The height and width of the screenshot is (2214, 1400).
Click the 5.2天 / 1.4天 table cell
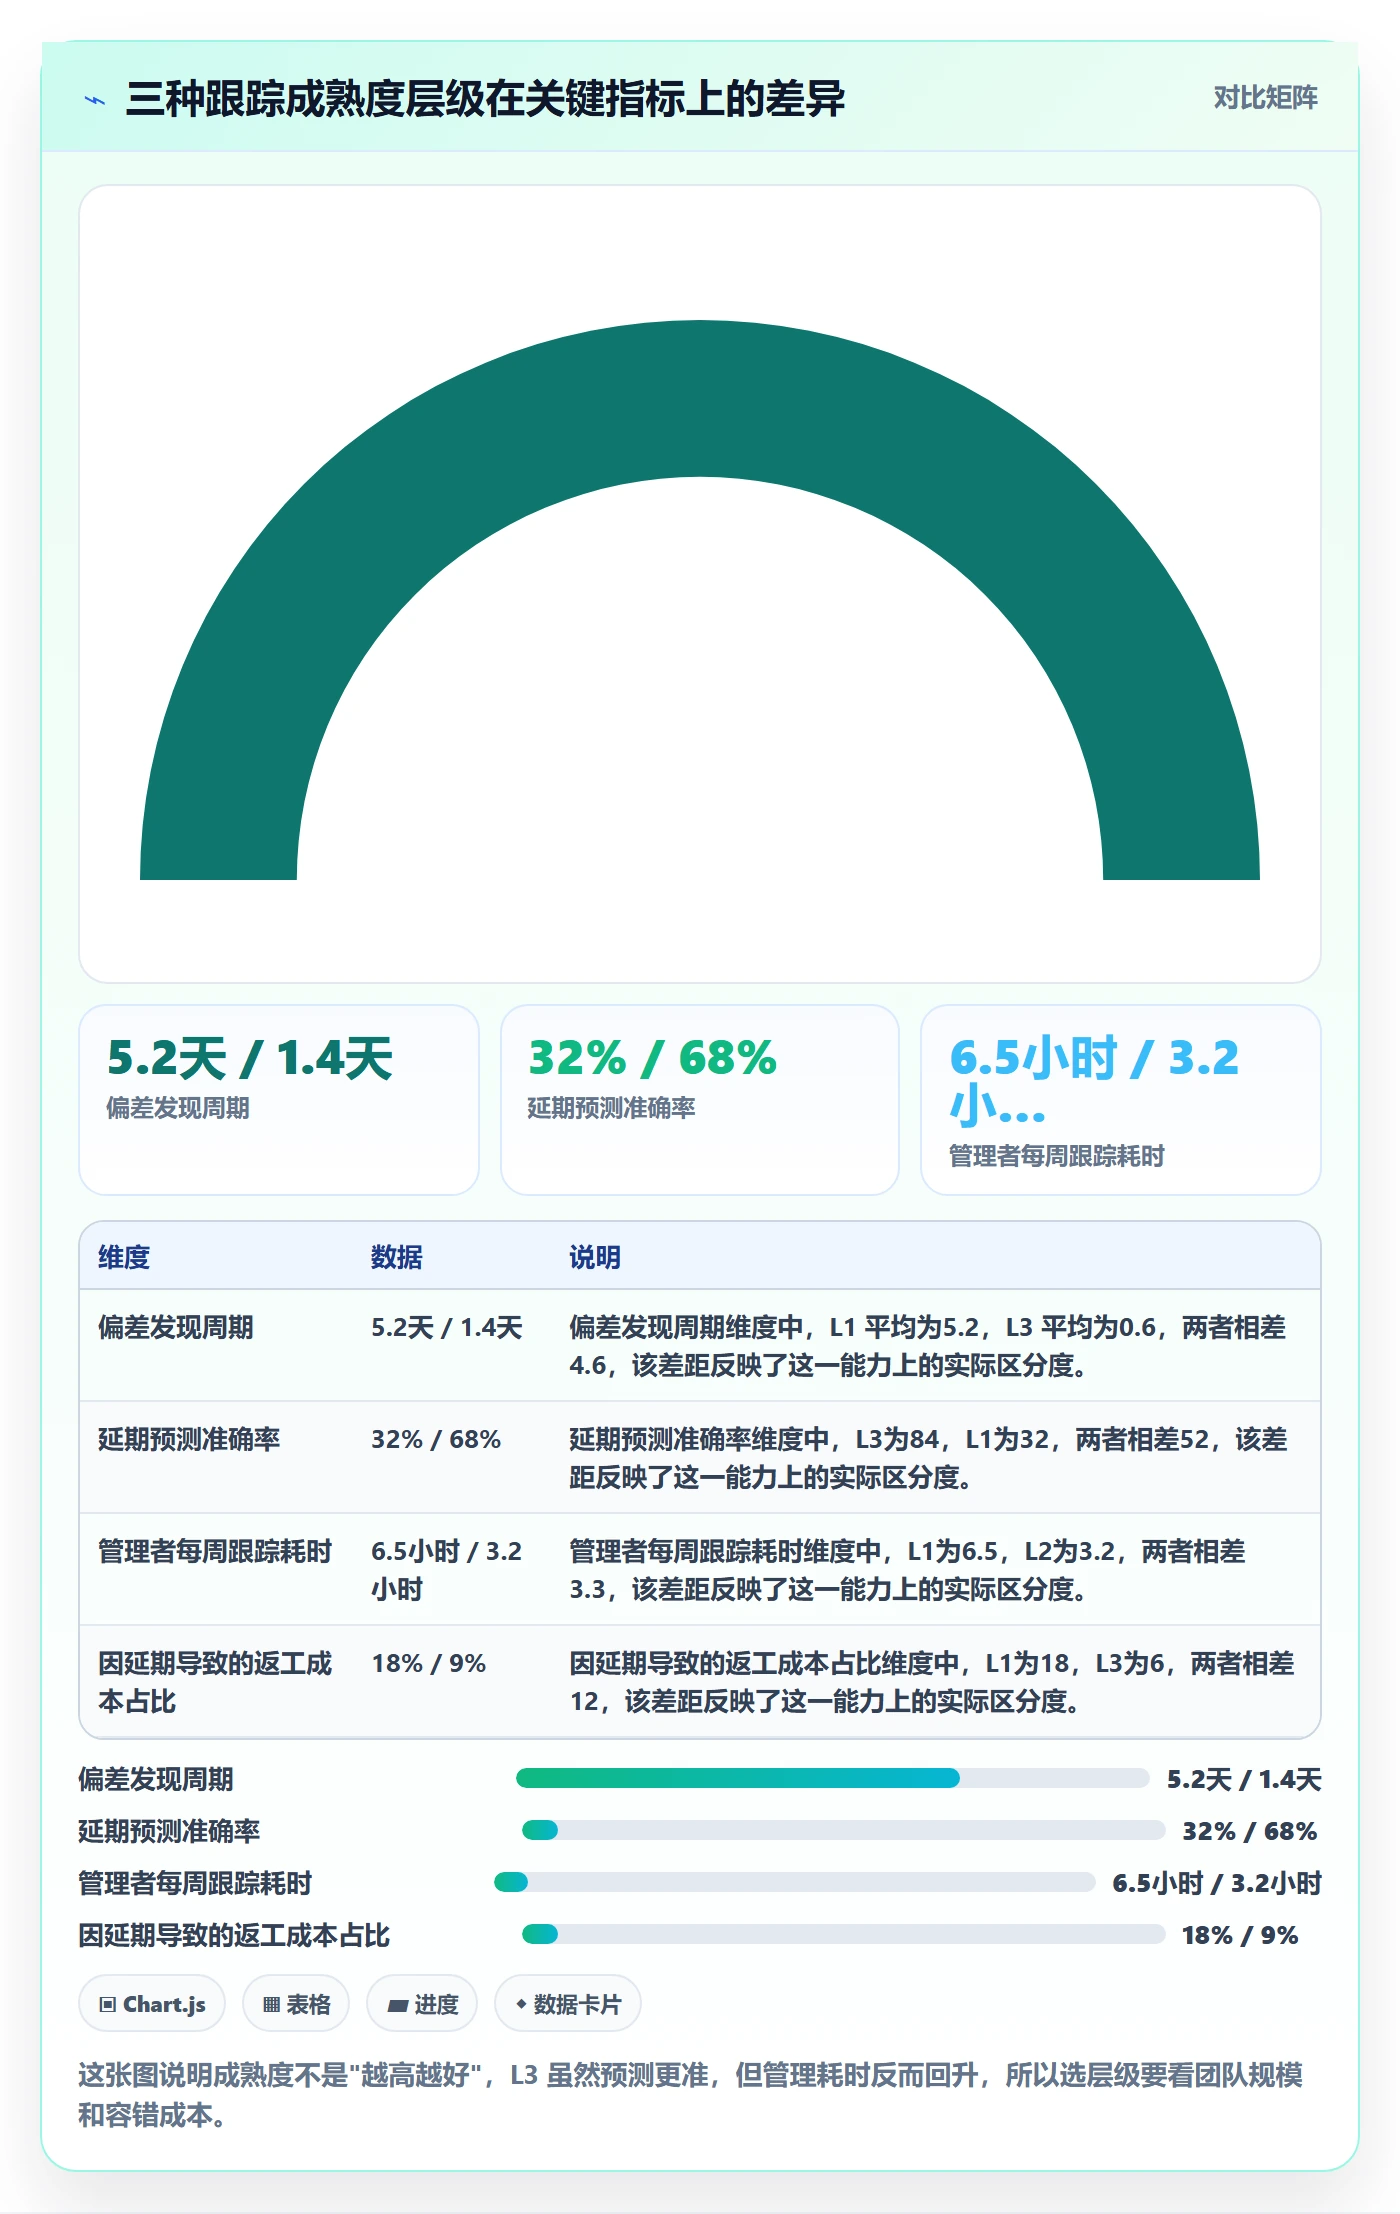(447, 1327)
